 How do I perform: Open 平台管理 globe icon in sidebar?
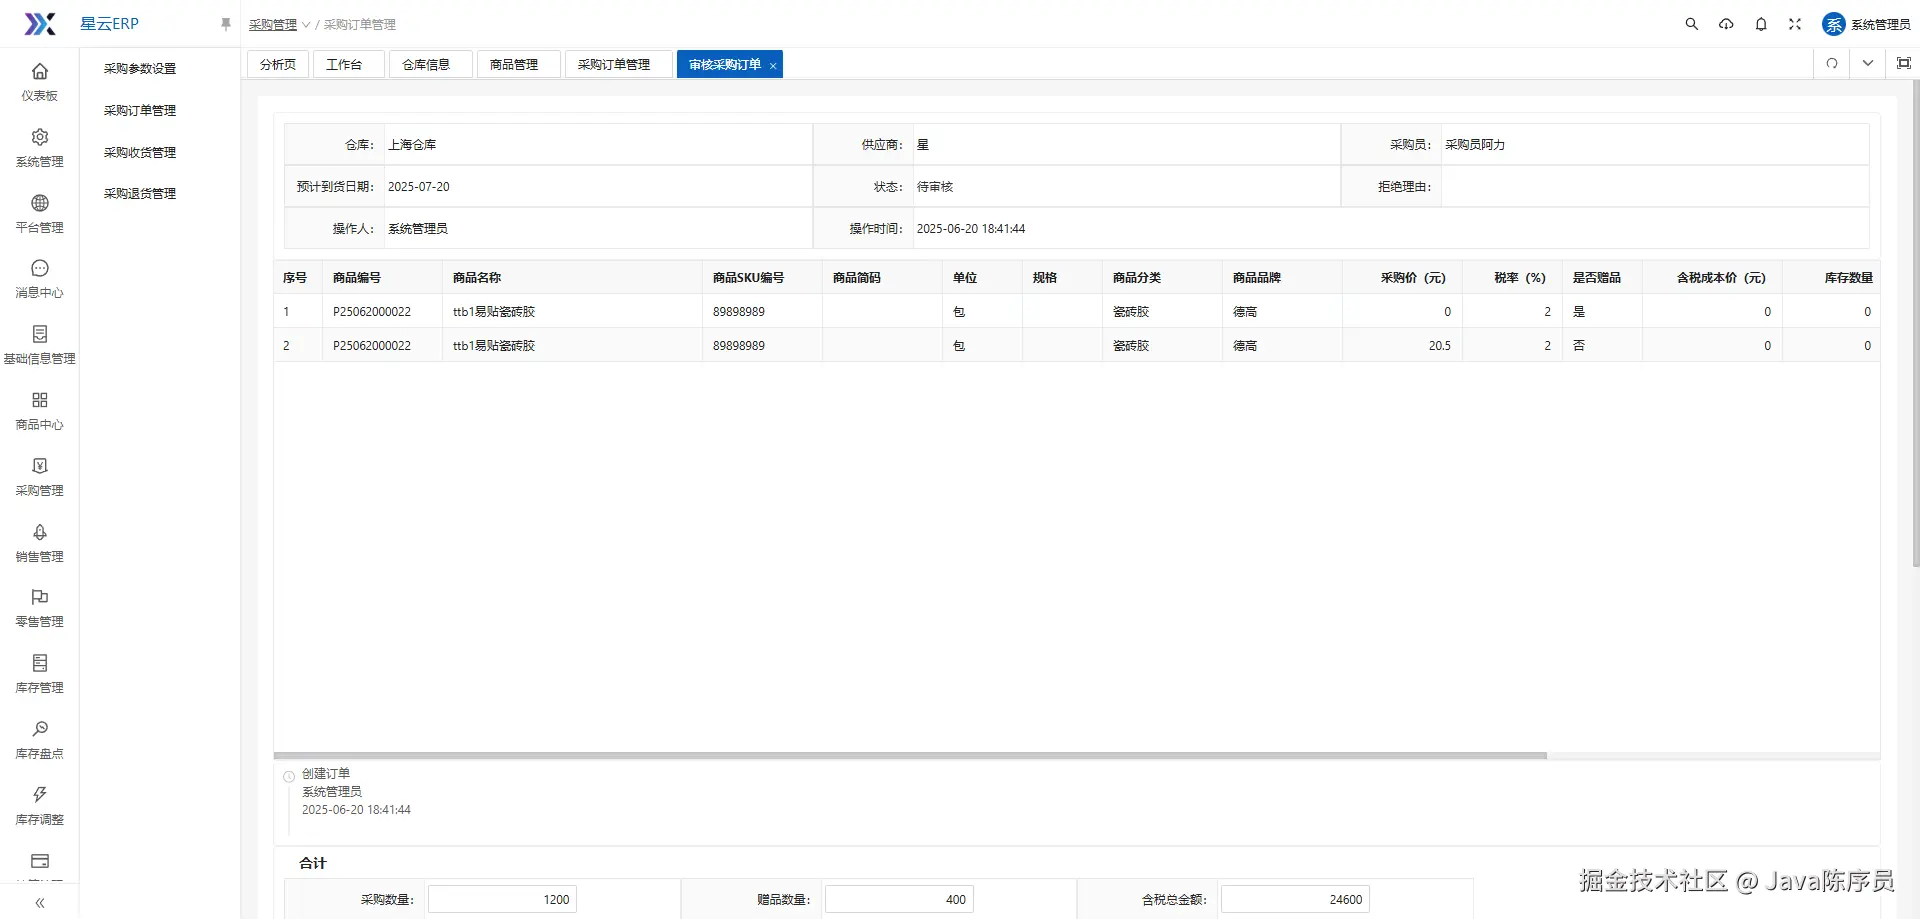point(40,203)
